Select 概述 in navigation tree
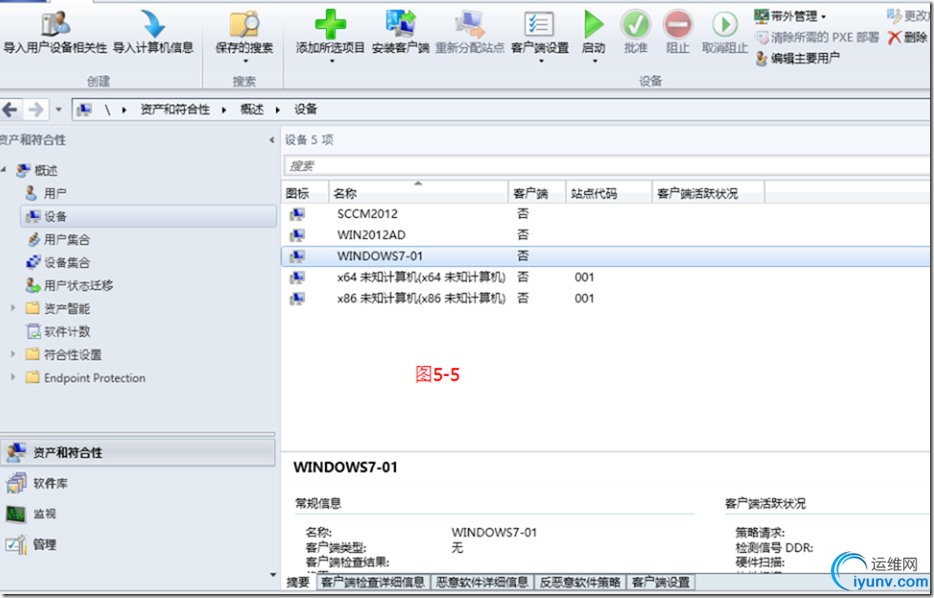 pos(37,170)
